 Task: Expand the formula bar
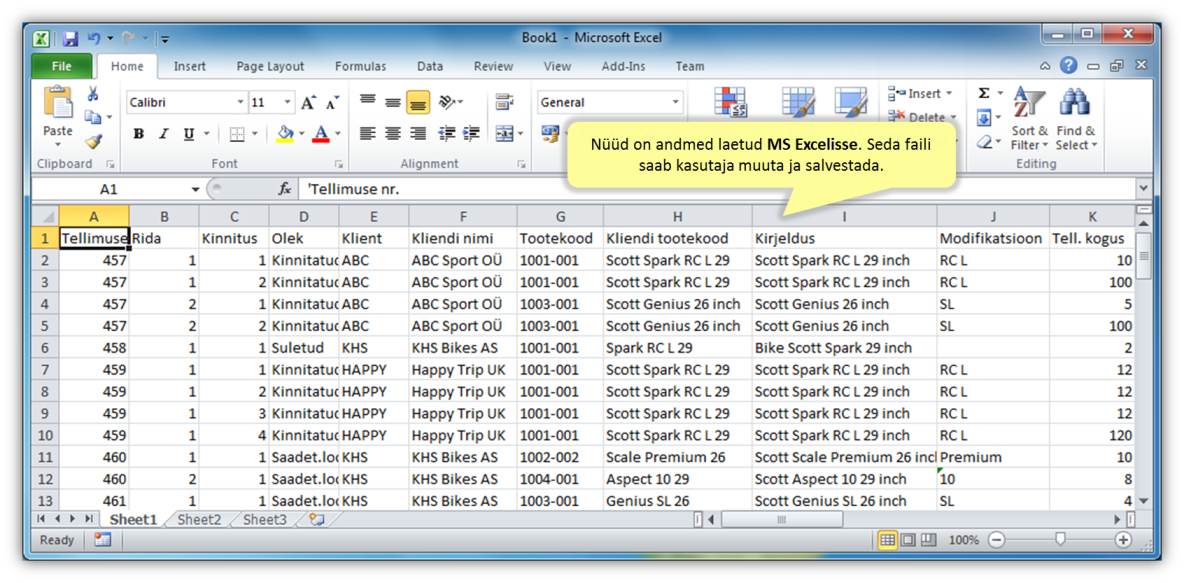point(1142,189)
